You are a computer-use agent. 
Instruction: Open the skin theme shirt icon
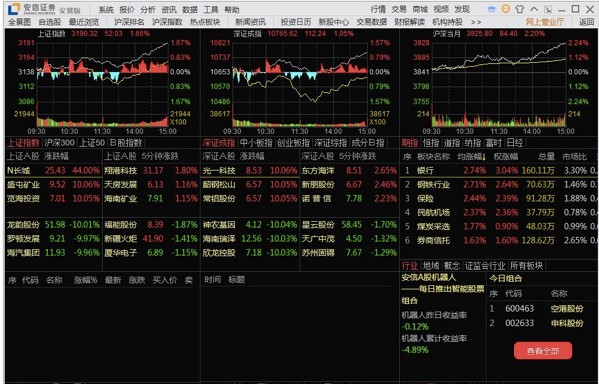pyautogui.click(x=520, y=9)
